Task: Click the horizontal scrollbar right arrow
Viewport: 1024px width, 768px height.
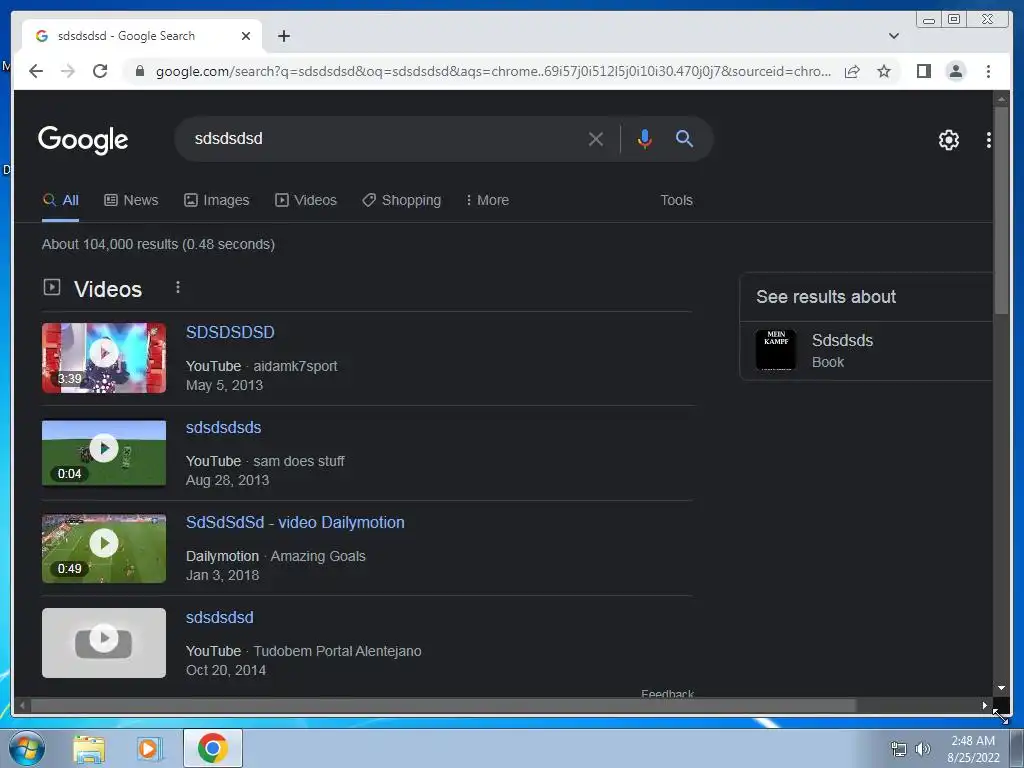Action: [985, 705]
